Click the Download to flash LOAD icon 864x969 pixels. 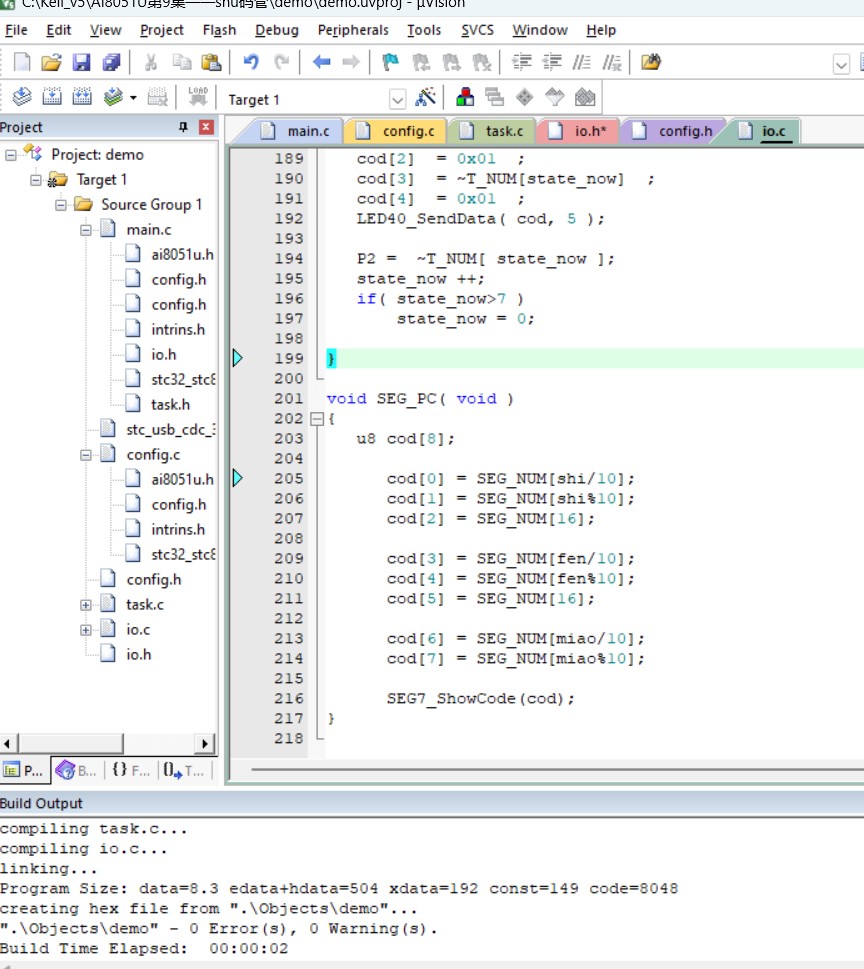click(198, 97)
